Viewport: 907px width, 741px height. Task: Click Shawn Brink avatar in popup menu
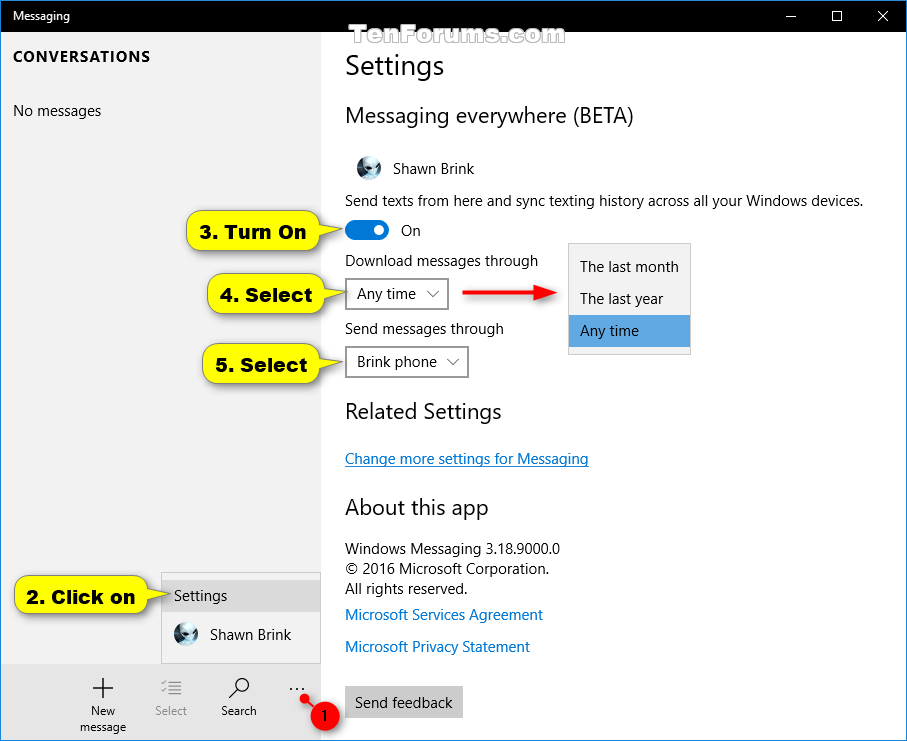pyautogui.click(x=186, y=635)
